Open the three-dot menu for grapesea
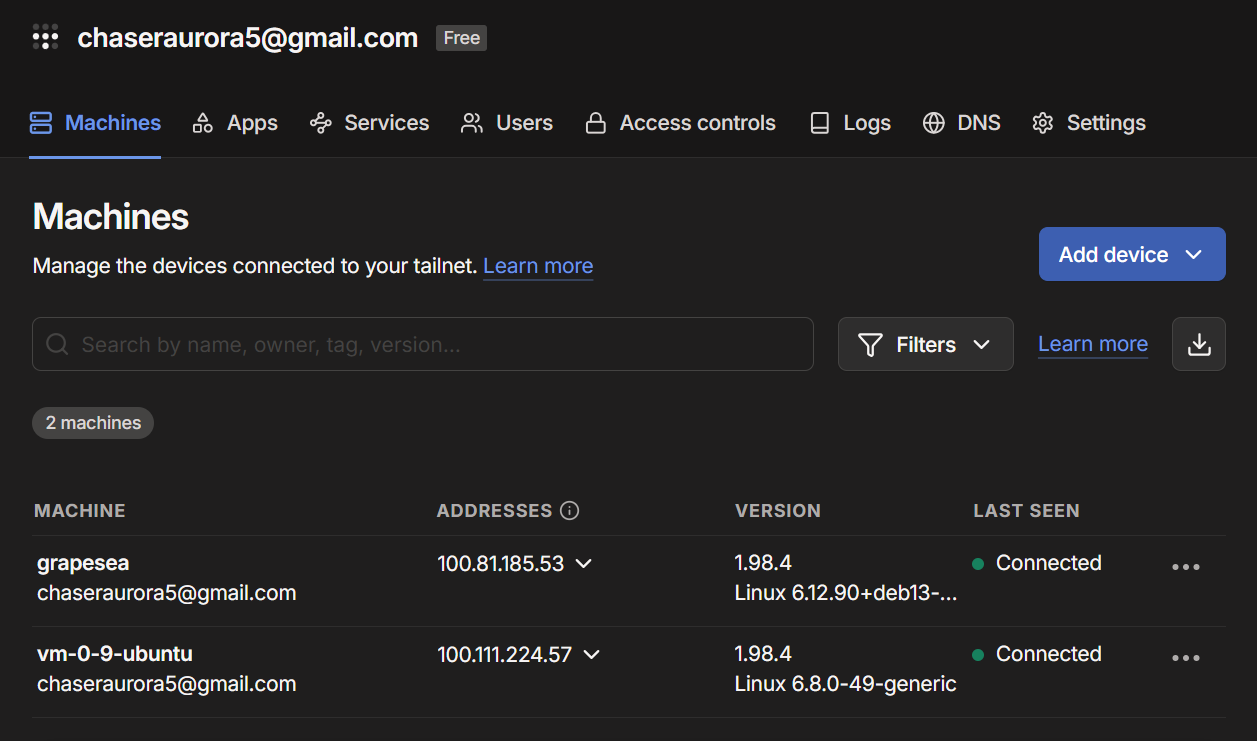This screenshot has width=1257, height=741. click(x=1186, y=567)
